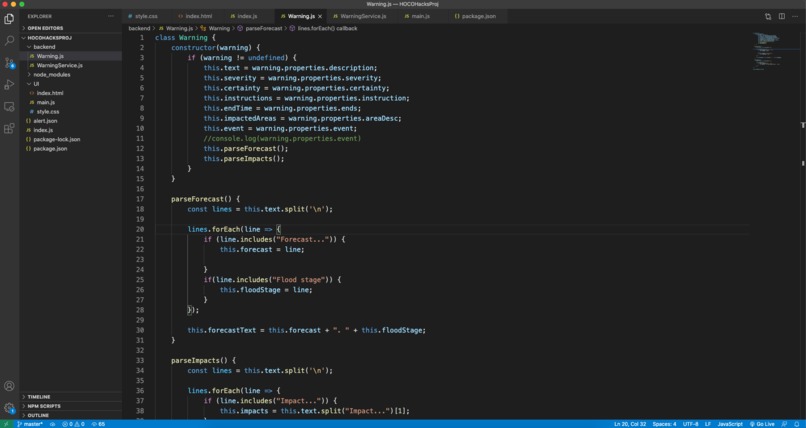The height and width of the screenshot is (428, 806).
Task: Change JavaScript language mode in status bar
Action: click(730, 424)
